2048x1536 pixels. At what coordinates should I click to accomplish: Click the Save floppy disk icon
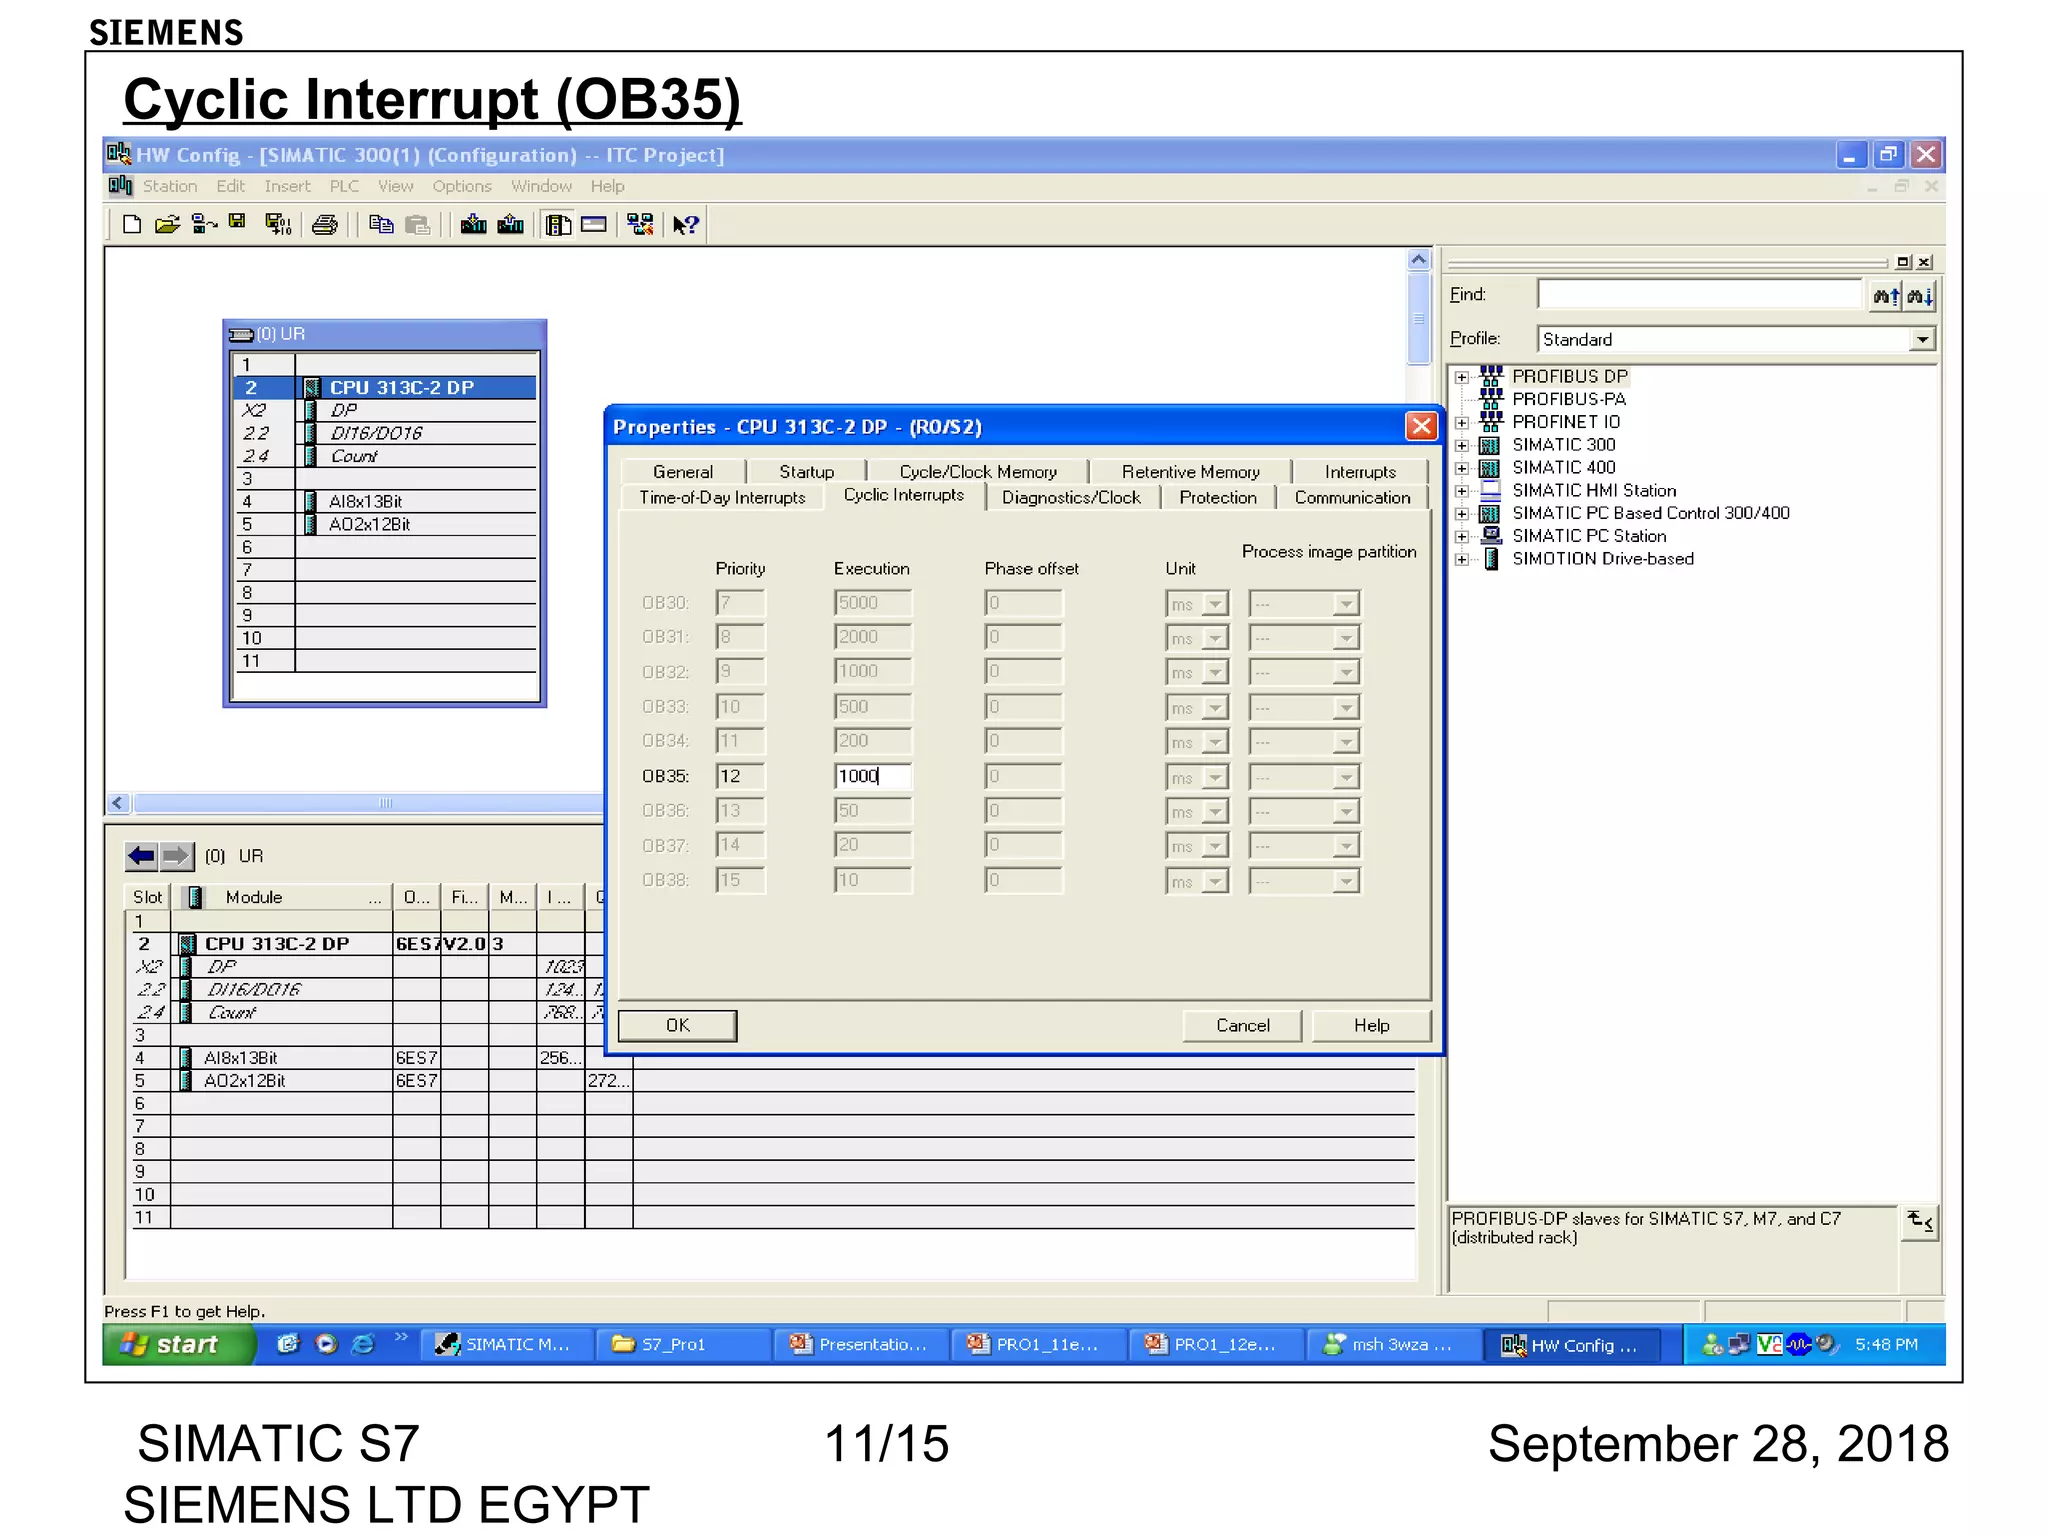pyautogui.click(x=237, y=222)
